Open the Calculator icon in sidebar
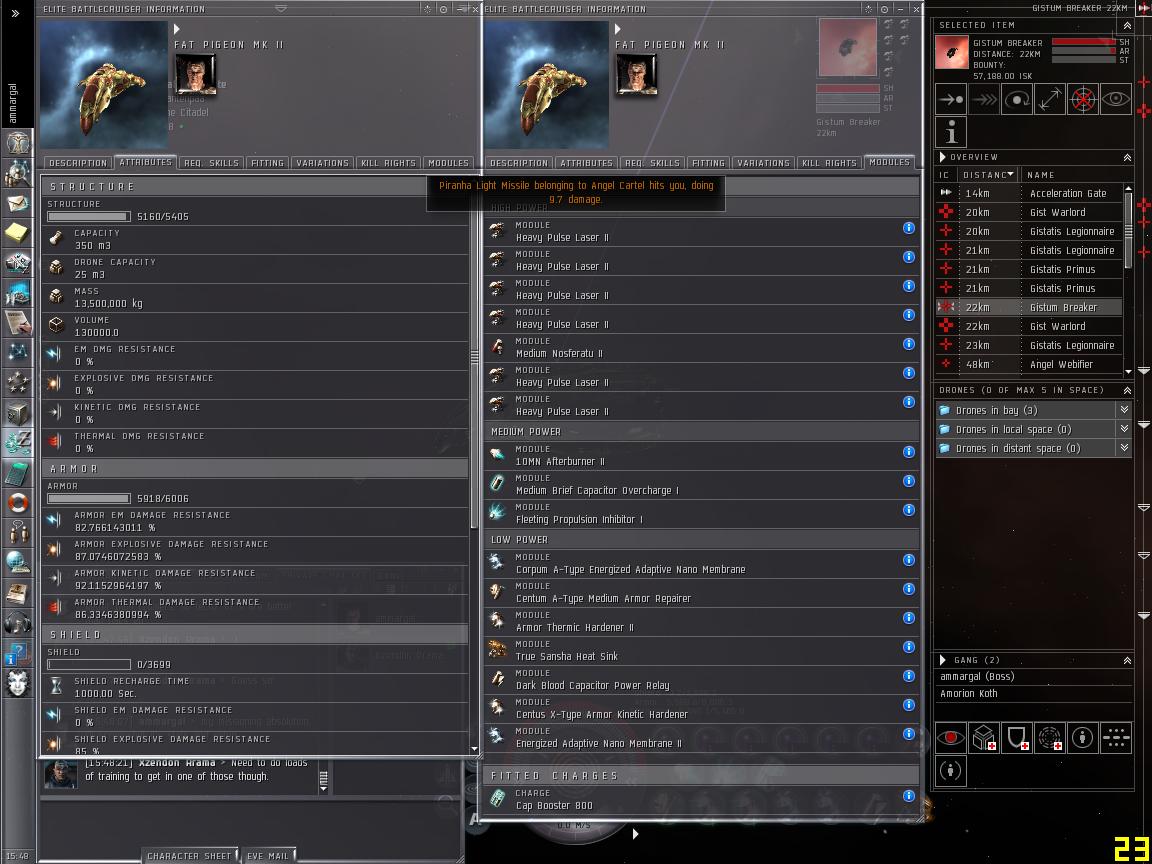Viewport: 1152px width, 864px height. pos(17,474)
